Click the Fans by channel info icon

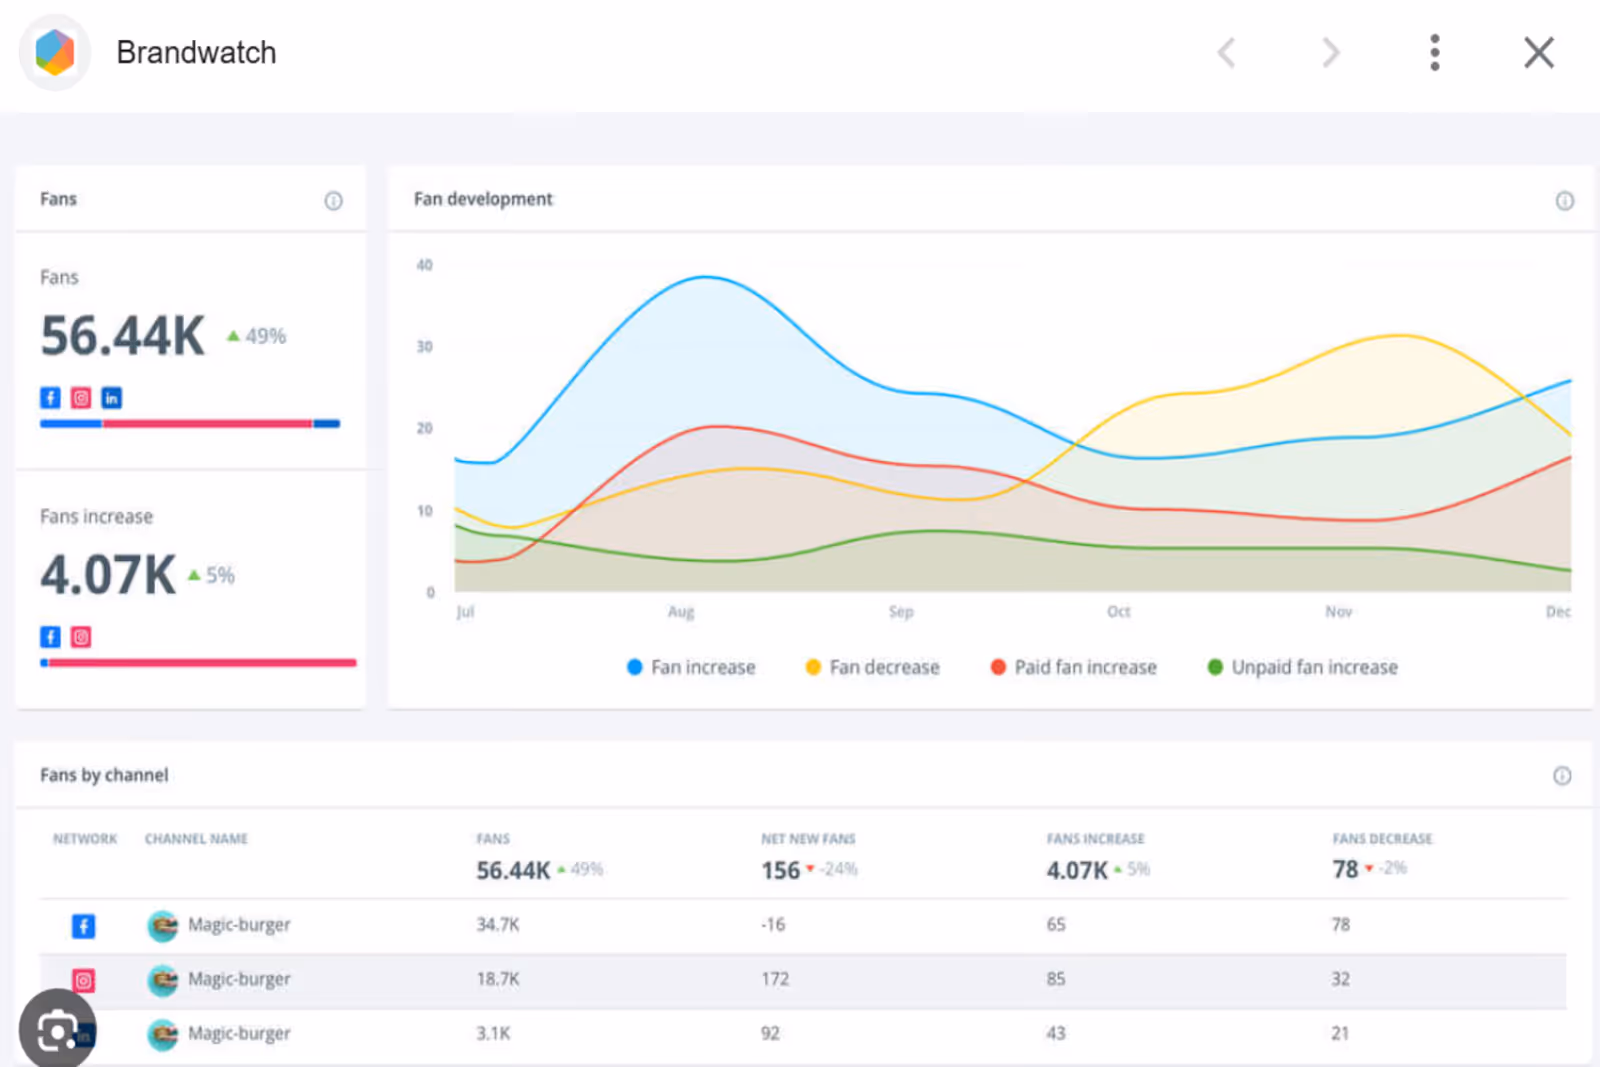pos(1562,776)
